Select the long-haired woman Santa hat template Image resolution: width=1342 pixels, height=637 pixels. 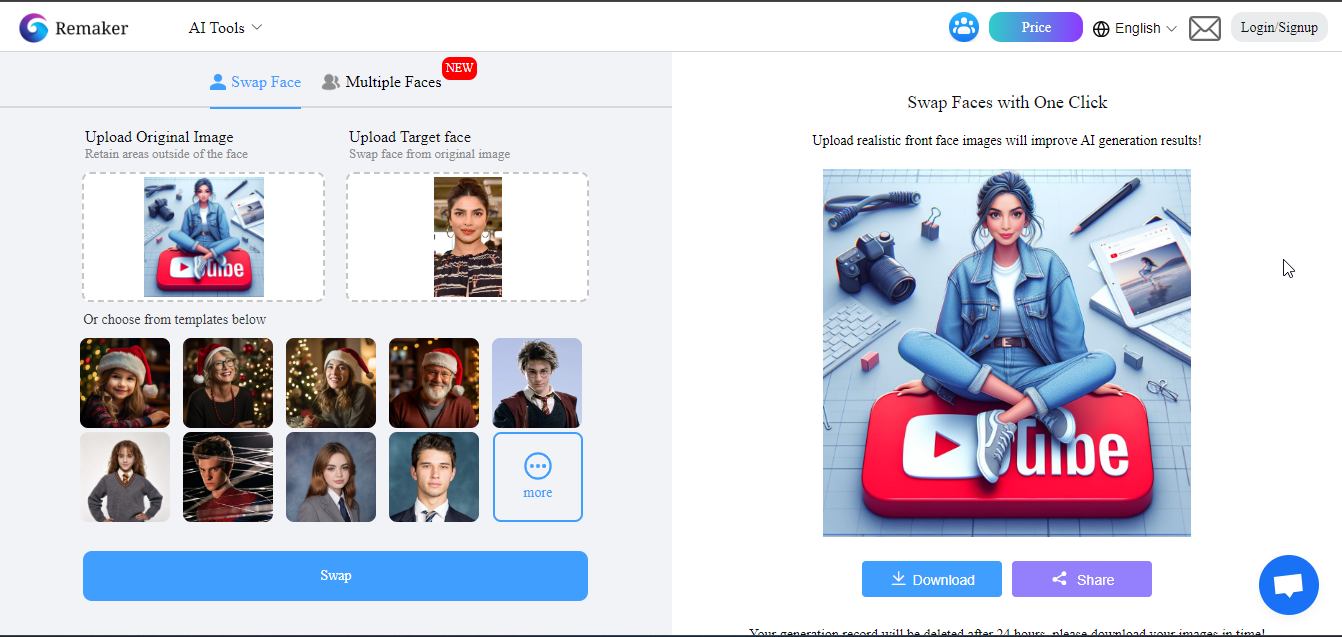click(x=331, y=383)
